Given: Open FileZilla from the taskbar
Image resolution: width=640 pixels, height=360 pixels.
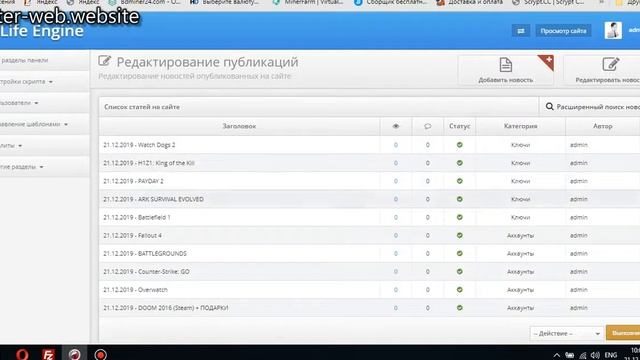Looking at the screenshot, I should click(48, 354).
